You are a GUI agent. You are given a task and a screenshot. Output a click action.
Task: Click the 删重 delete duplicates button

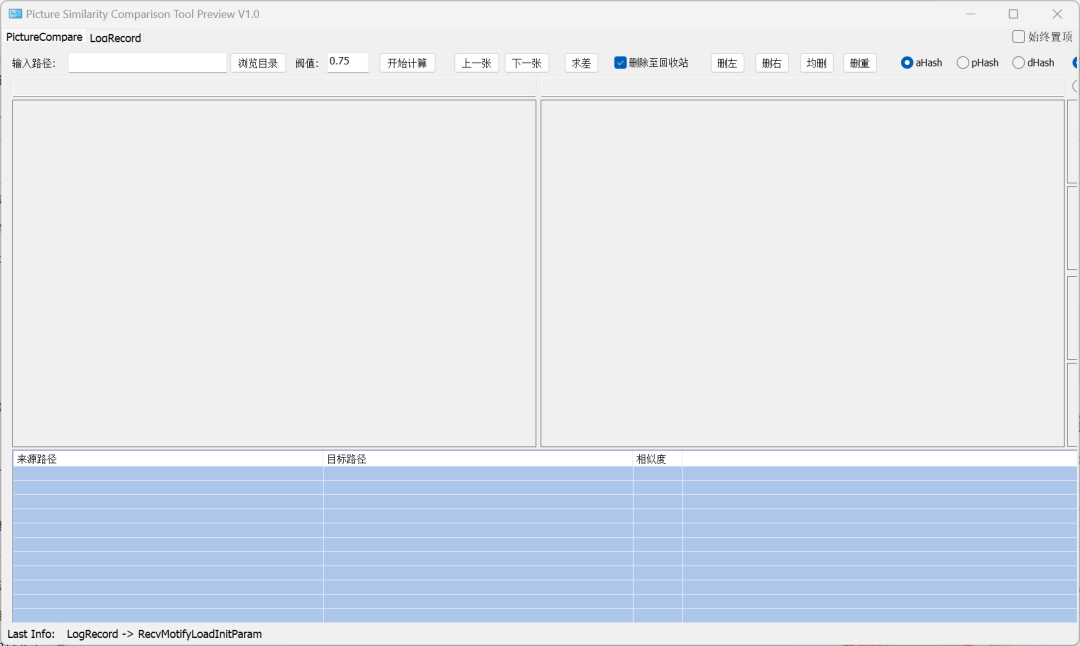pos(860,63)
